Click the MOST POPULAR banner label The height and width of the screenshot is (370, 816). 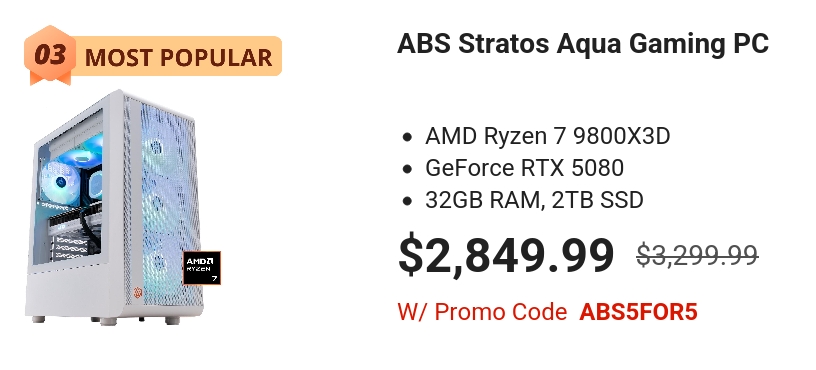pyautogui.click(x=178, y=57)
